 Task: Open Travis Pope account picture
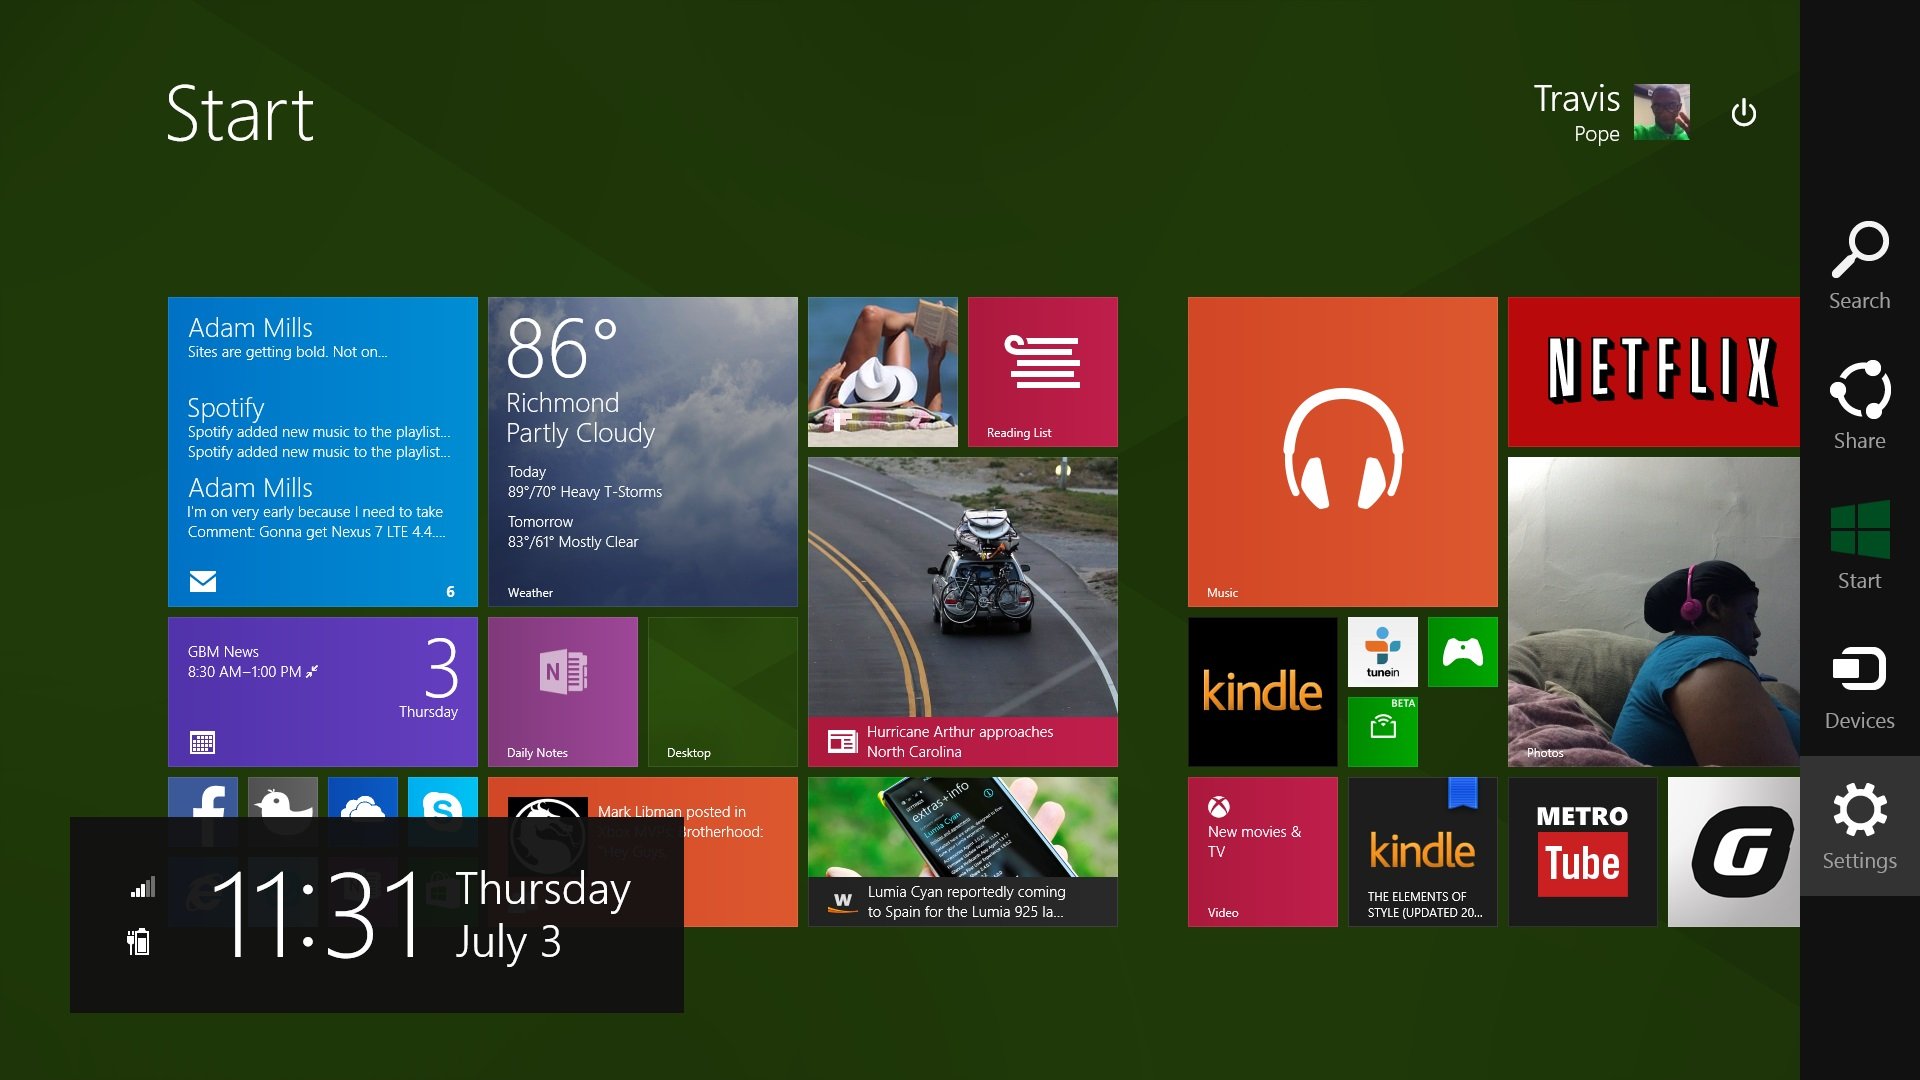click(x=1661, y=112)
